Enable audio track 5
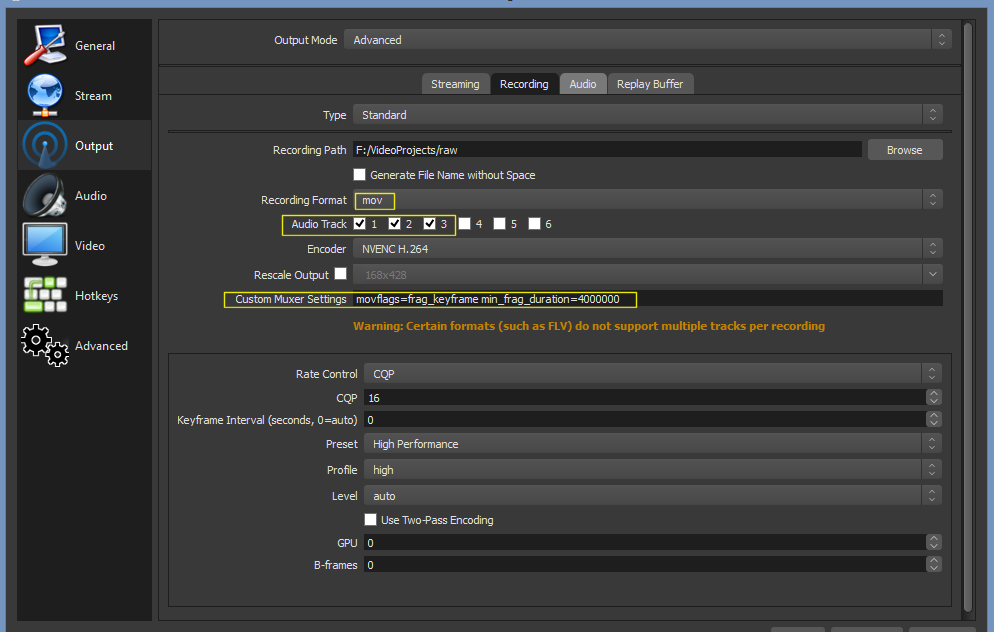This screenshot has width=994, height=632. (x=500, y=224)
